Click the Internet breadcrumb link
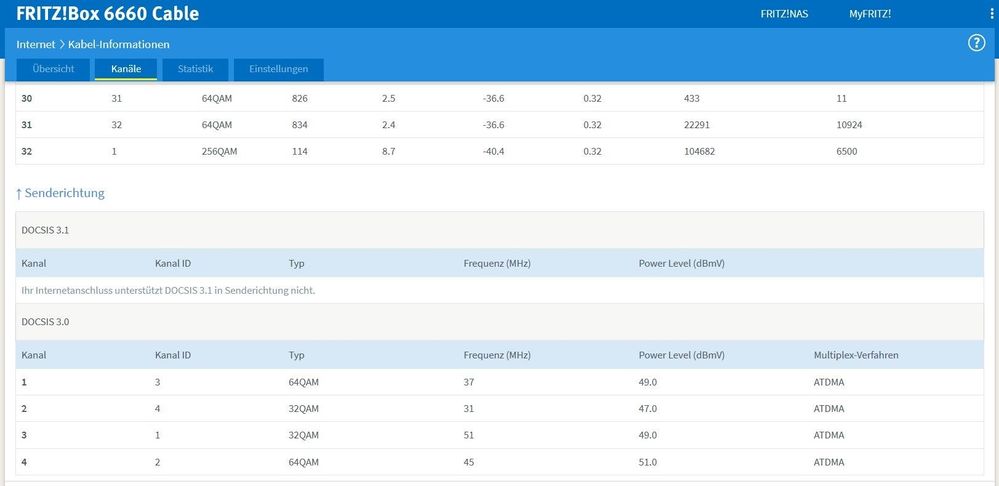 (35, 44)
